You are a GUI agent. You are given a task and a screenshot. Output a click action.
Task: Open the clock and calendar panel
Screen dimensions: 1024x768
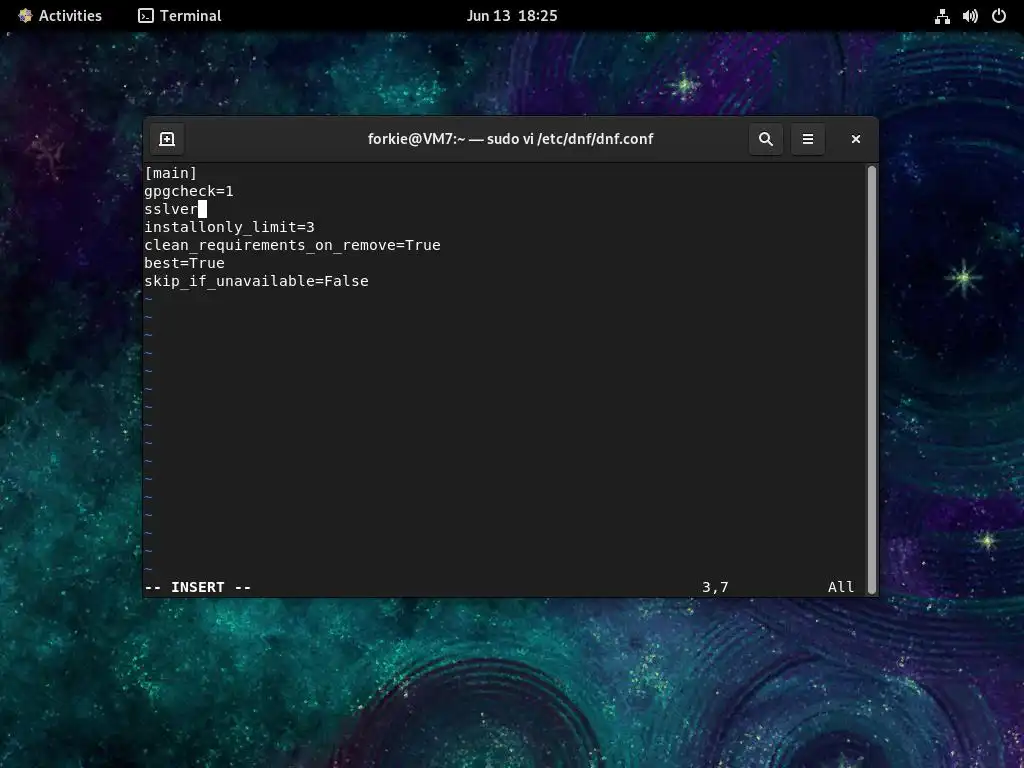[x=512, y=16]
